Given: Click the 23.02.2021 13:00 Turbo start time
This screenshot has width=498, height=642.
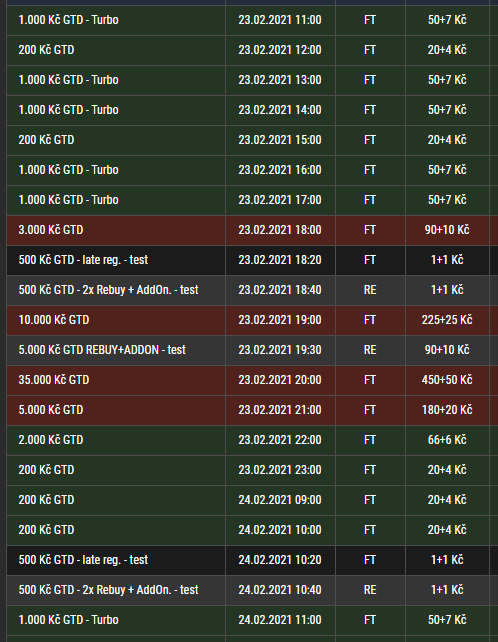Looking at the screenshot, I should [280, 80].
